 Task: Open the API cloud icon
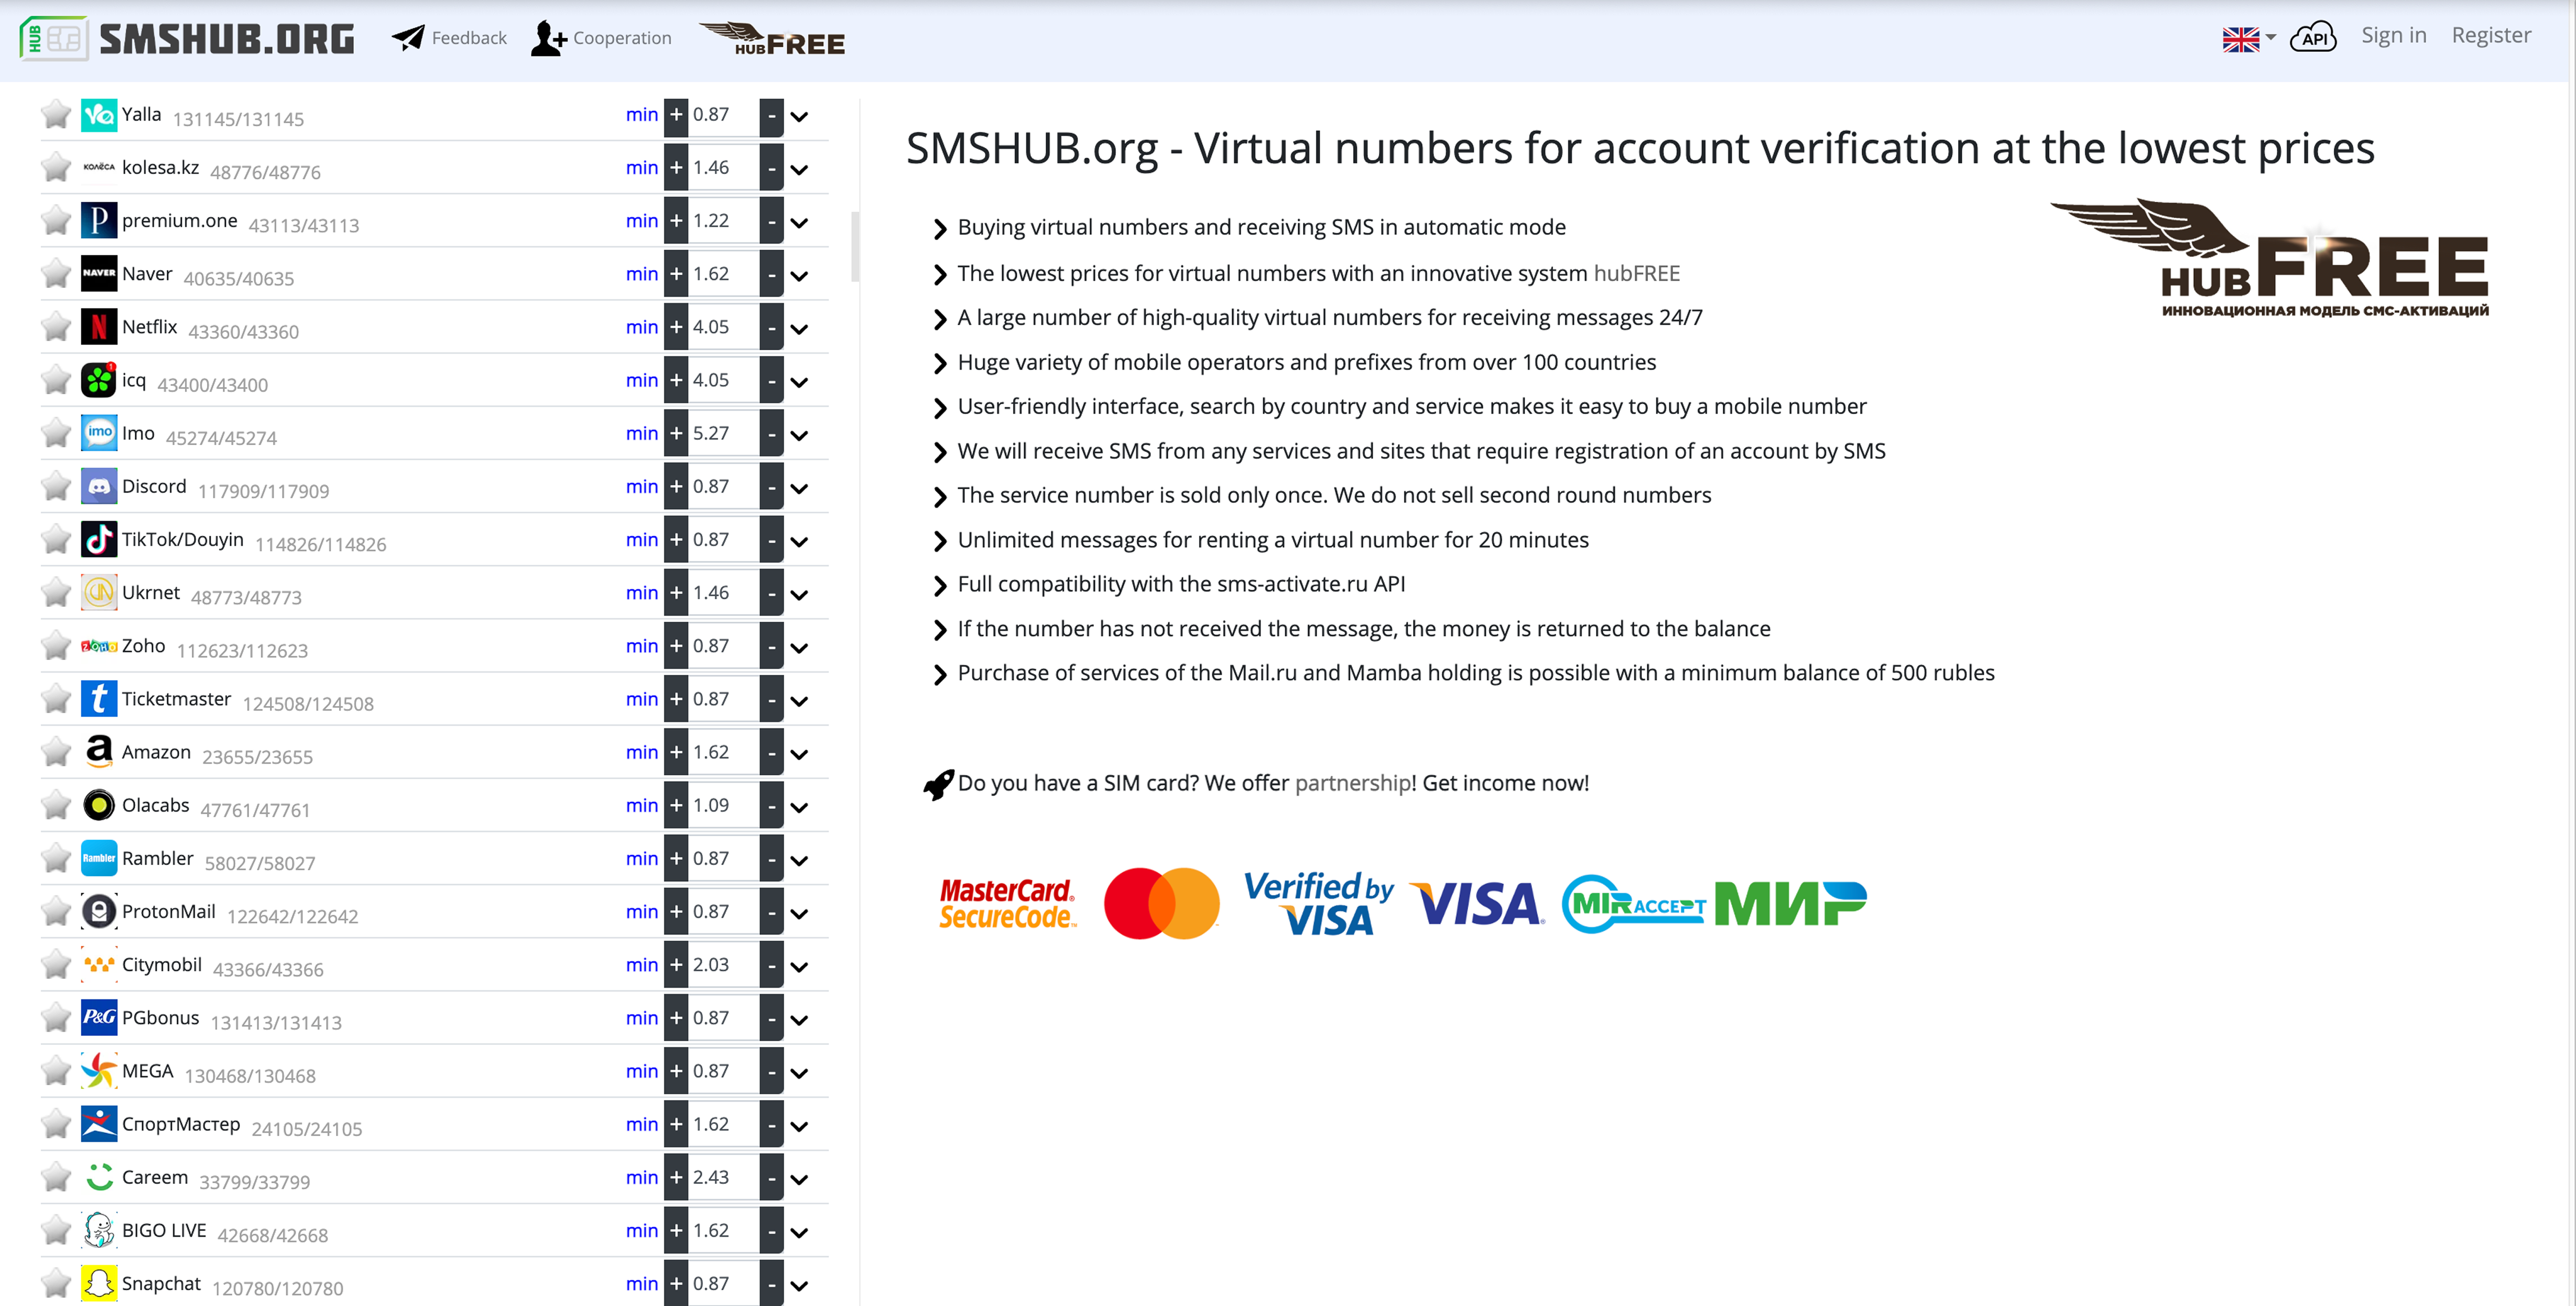coord(2313,38)
